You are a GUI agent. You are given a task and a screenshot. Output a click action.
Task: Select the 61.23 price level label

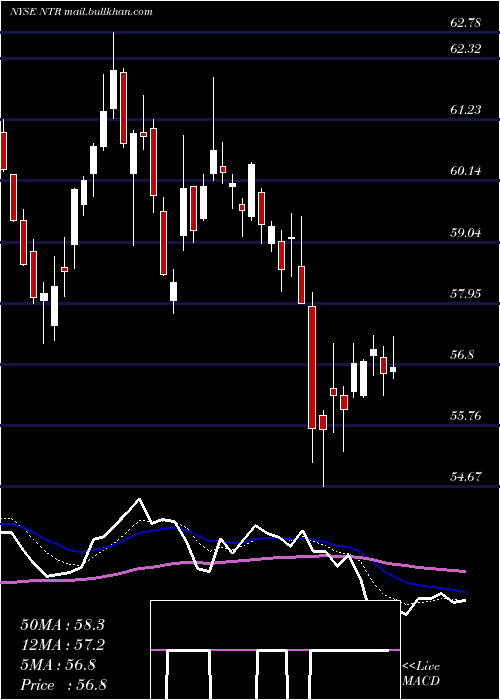466,109
